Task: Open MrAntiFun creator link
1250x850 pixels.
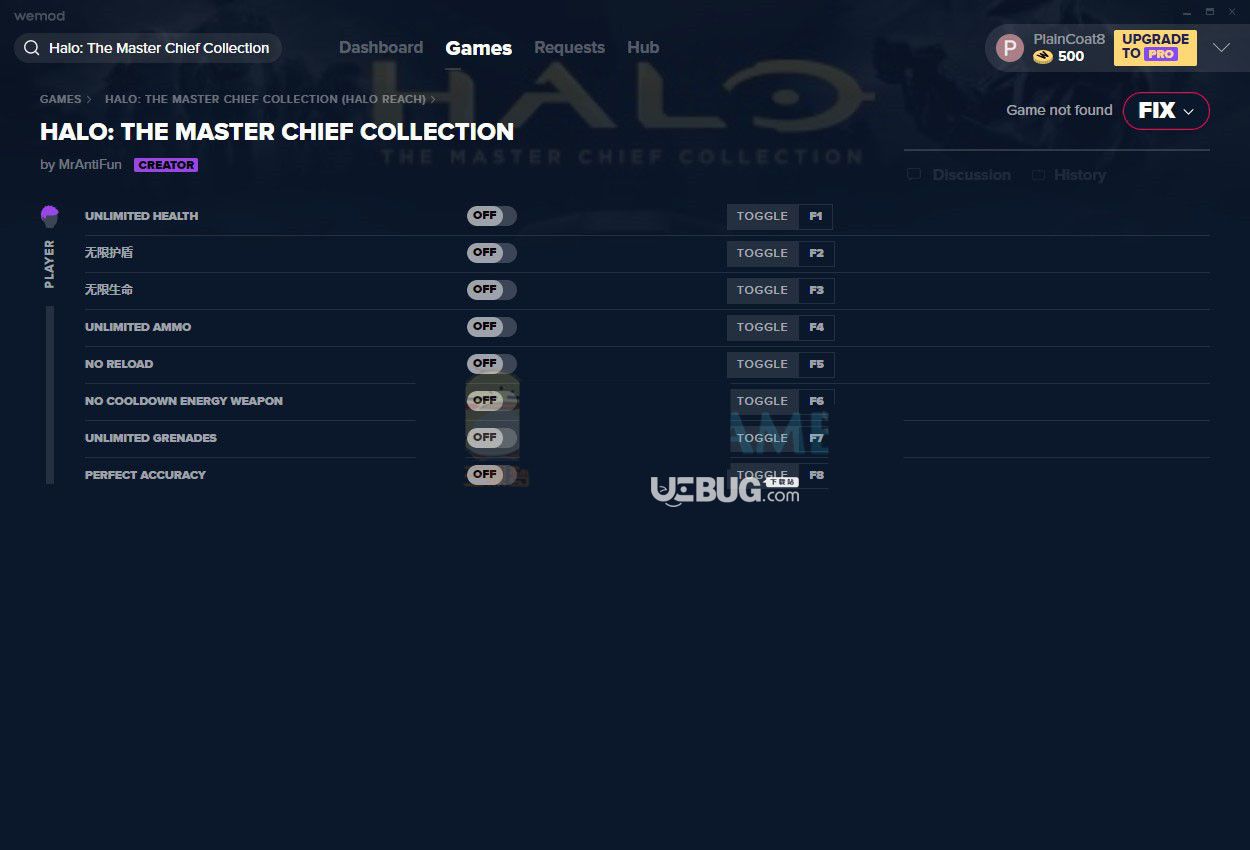Action: [89, 165]
